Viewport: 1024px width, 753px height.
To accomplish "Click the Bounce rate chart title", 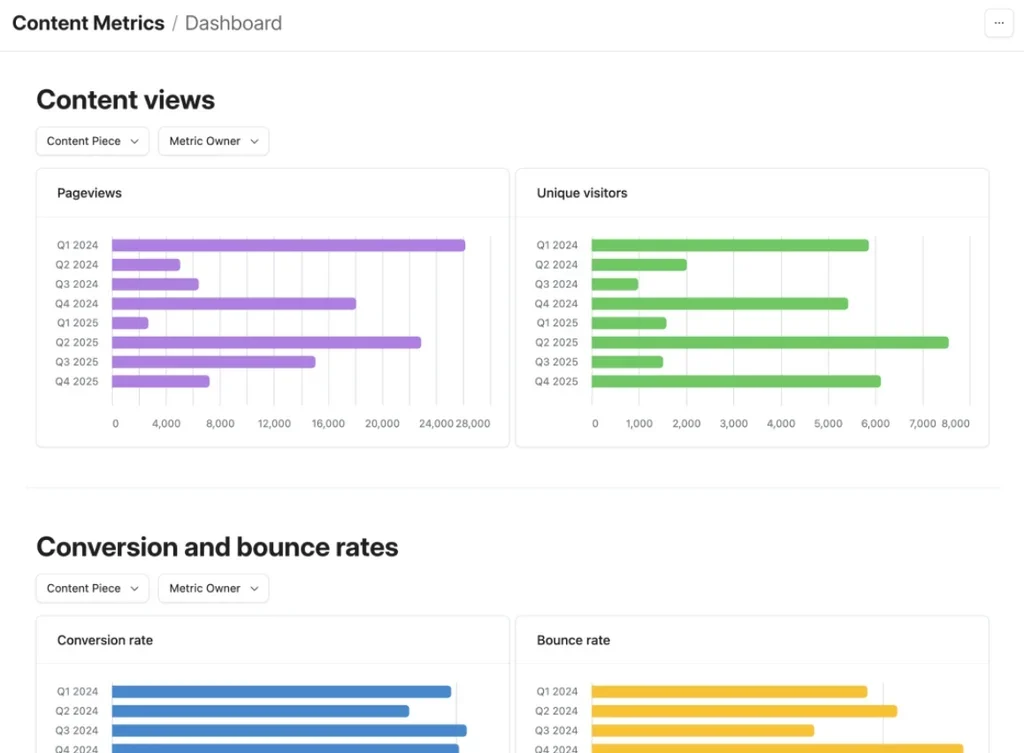I will [573, 641].
